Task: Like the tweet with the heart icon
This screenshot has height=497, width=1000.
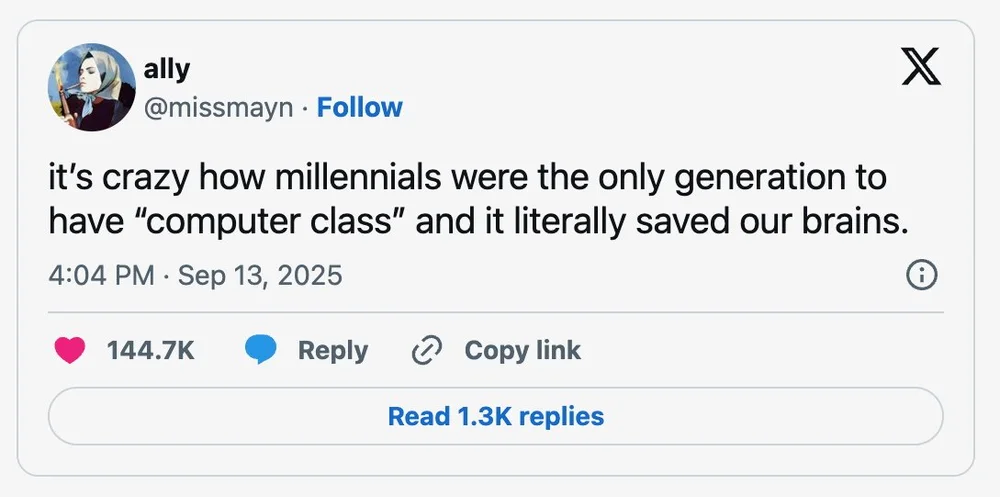Action: click(x=69, y=350)
